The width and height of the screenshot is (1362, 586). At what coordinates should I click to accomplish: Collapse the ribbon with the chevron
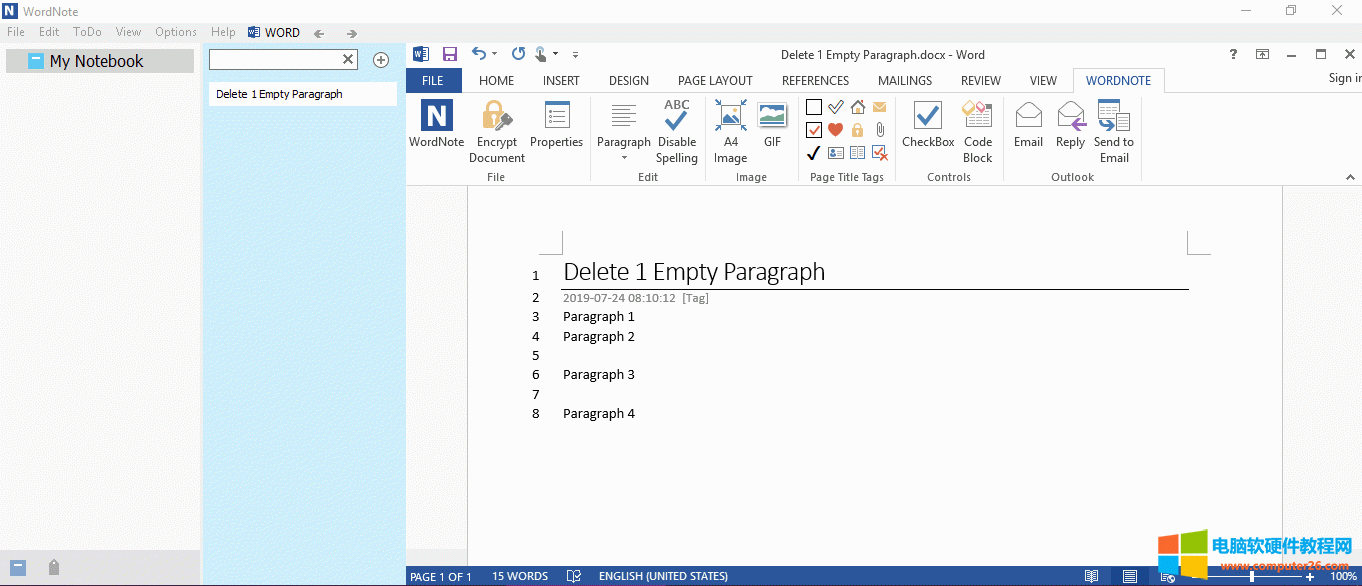click(1351, 177)
